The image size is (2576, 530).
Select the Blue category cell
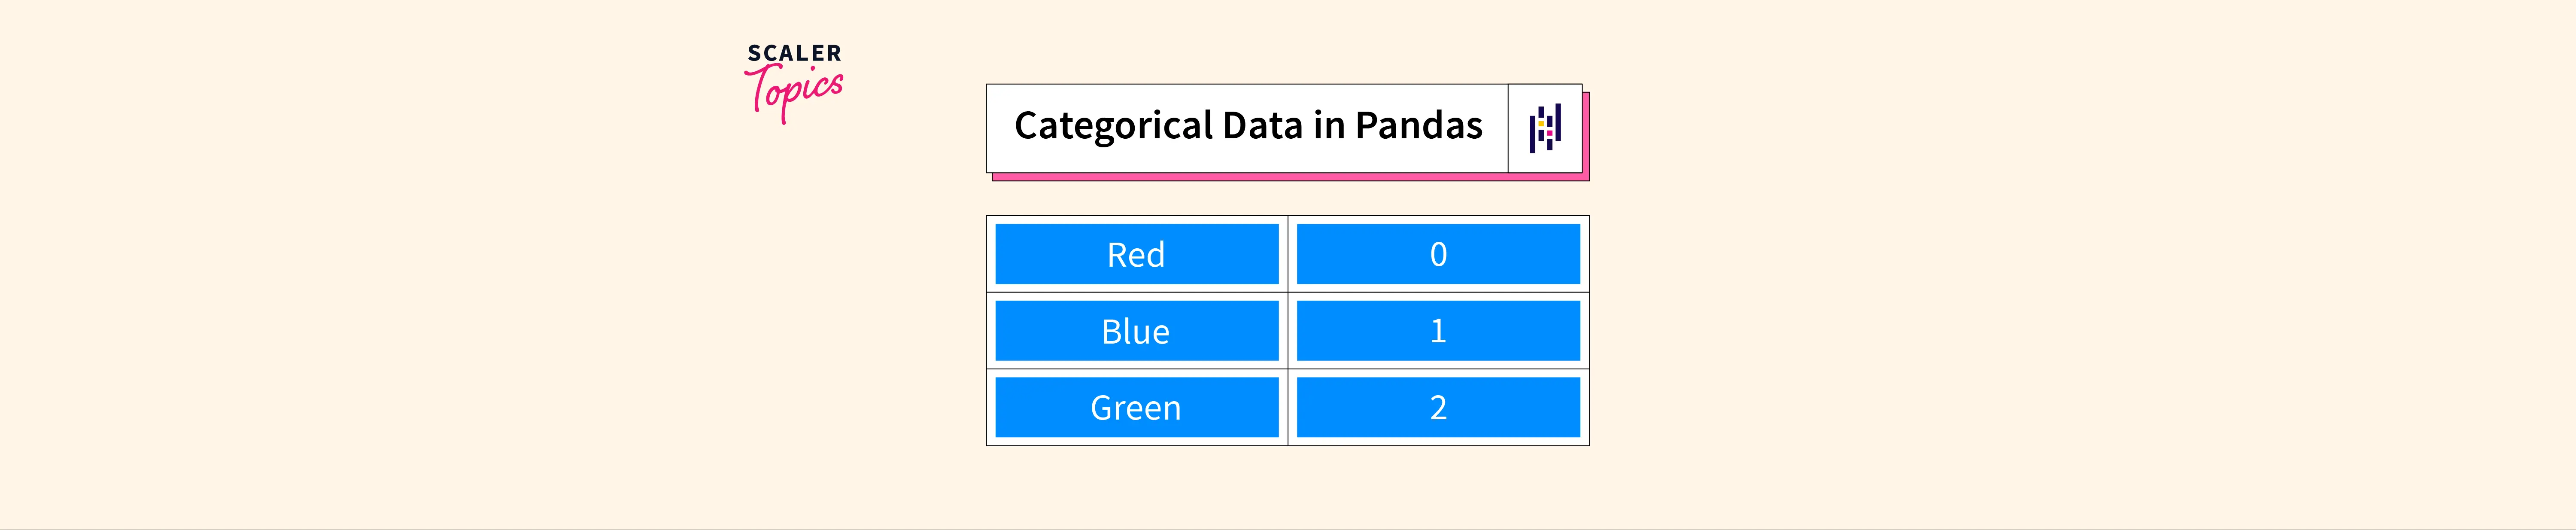1136,331
